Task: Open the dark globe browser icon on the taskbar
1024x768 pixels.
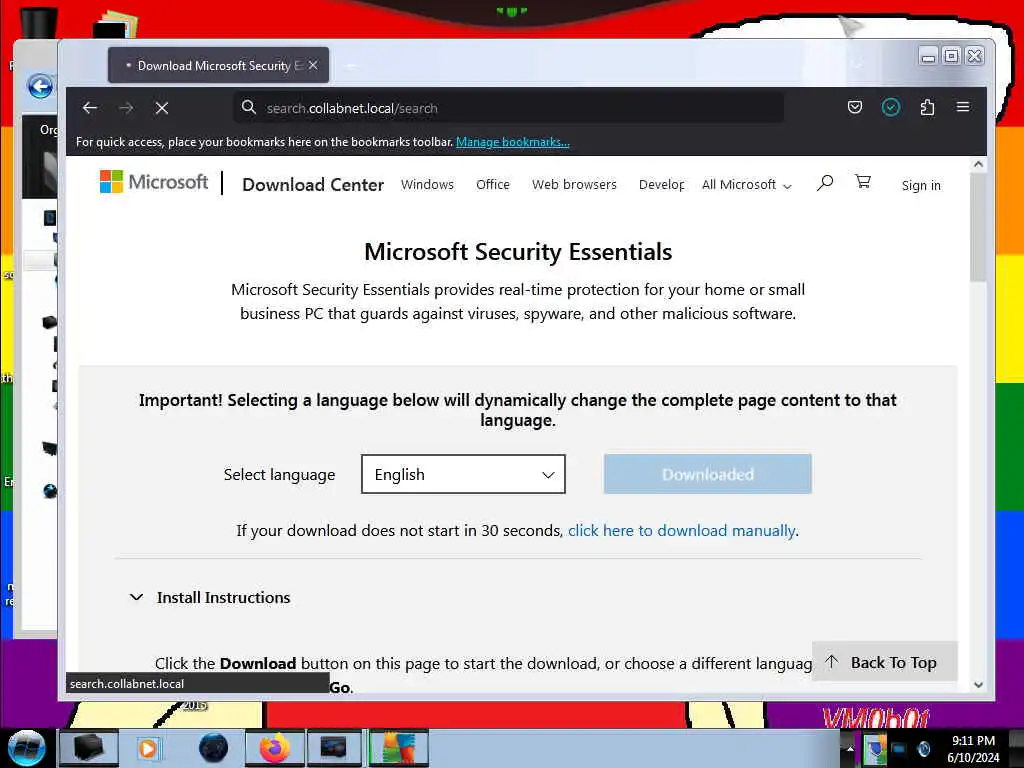Action: [213, 748]
